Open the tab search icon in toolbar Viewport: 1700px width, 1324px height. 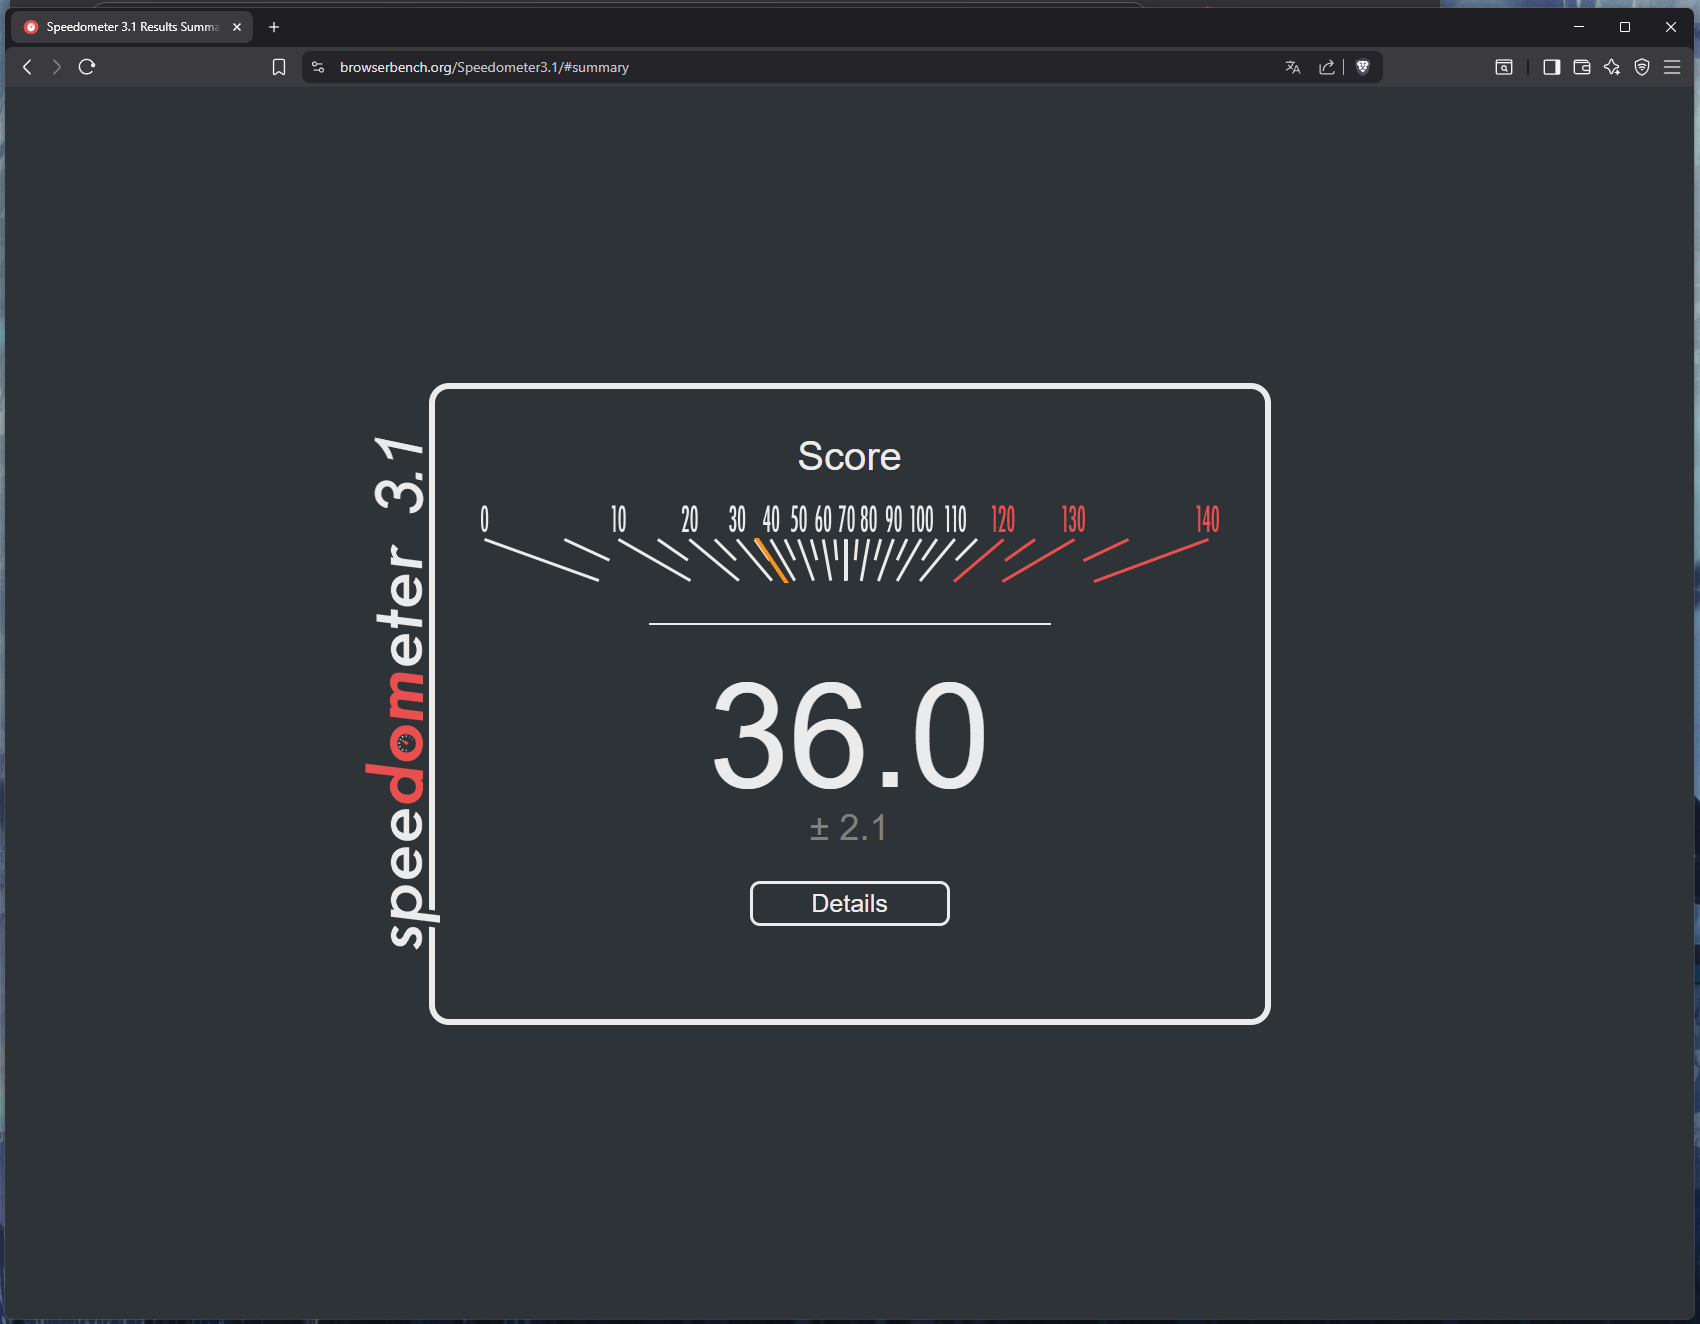(x=1504, y=67)
